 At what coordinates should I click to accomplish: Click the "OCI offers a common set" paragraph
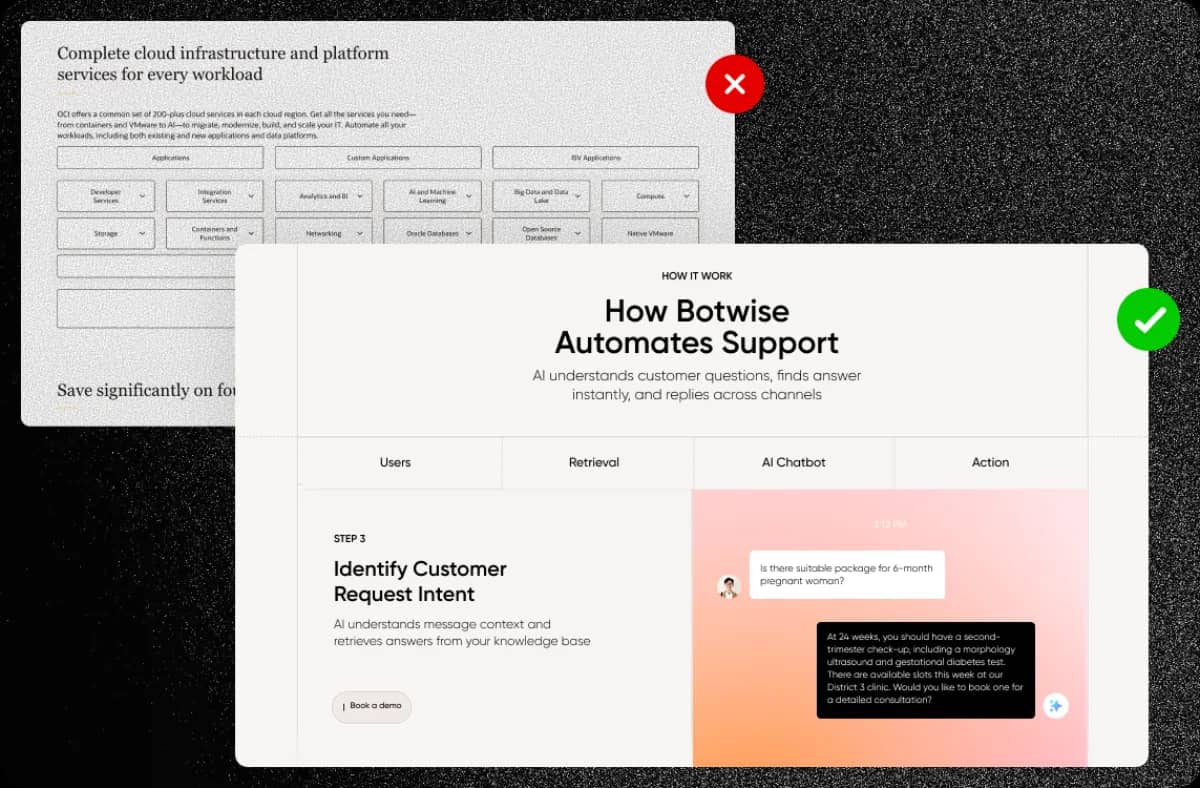click(x=236, y=125)
